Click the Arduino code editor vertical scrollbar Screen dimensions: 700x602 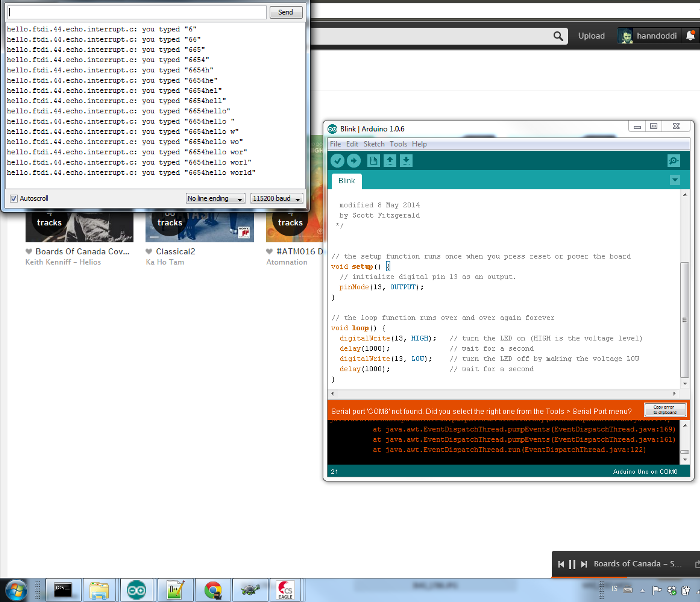[684, 320]
